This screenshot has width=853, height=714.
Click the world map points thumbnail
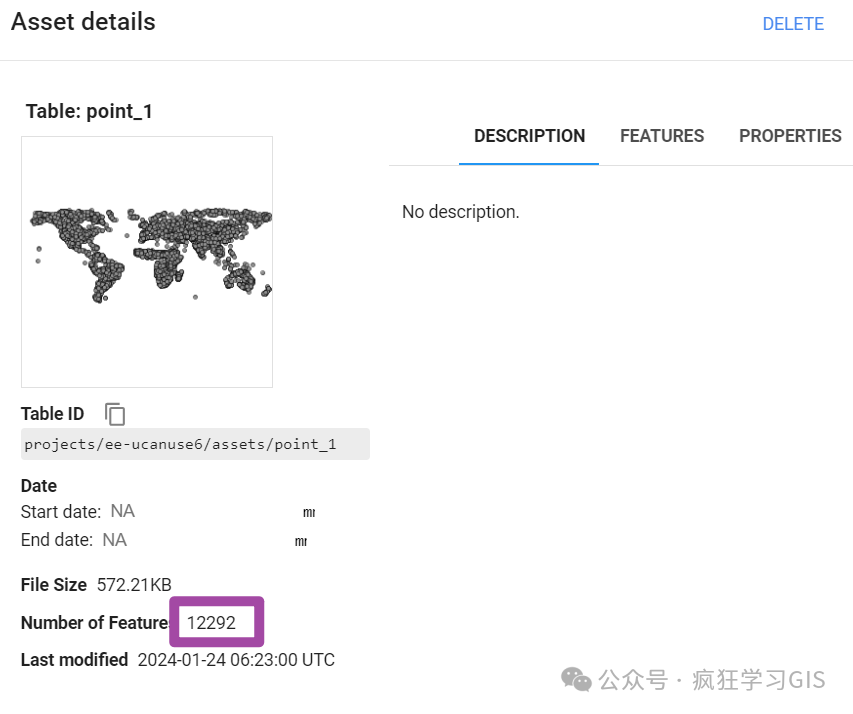(x=147, y=262)
